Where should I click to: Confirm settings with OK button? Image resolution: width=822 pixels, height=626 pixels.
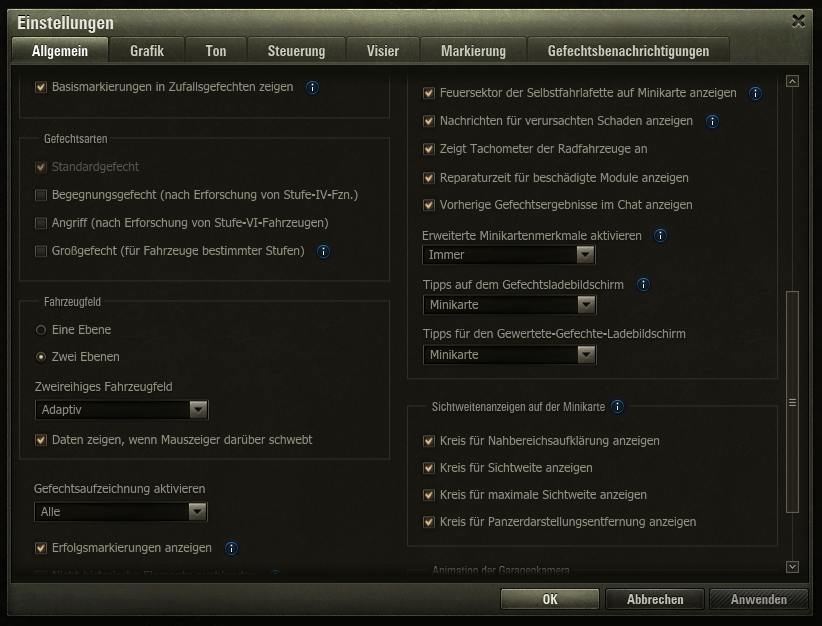click(x=550, y=599)
